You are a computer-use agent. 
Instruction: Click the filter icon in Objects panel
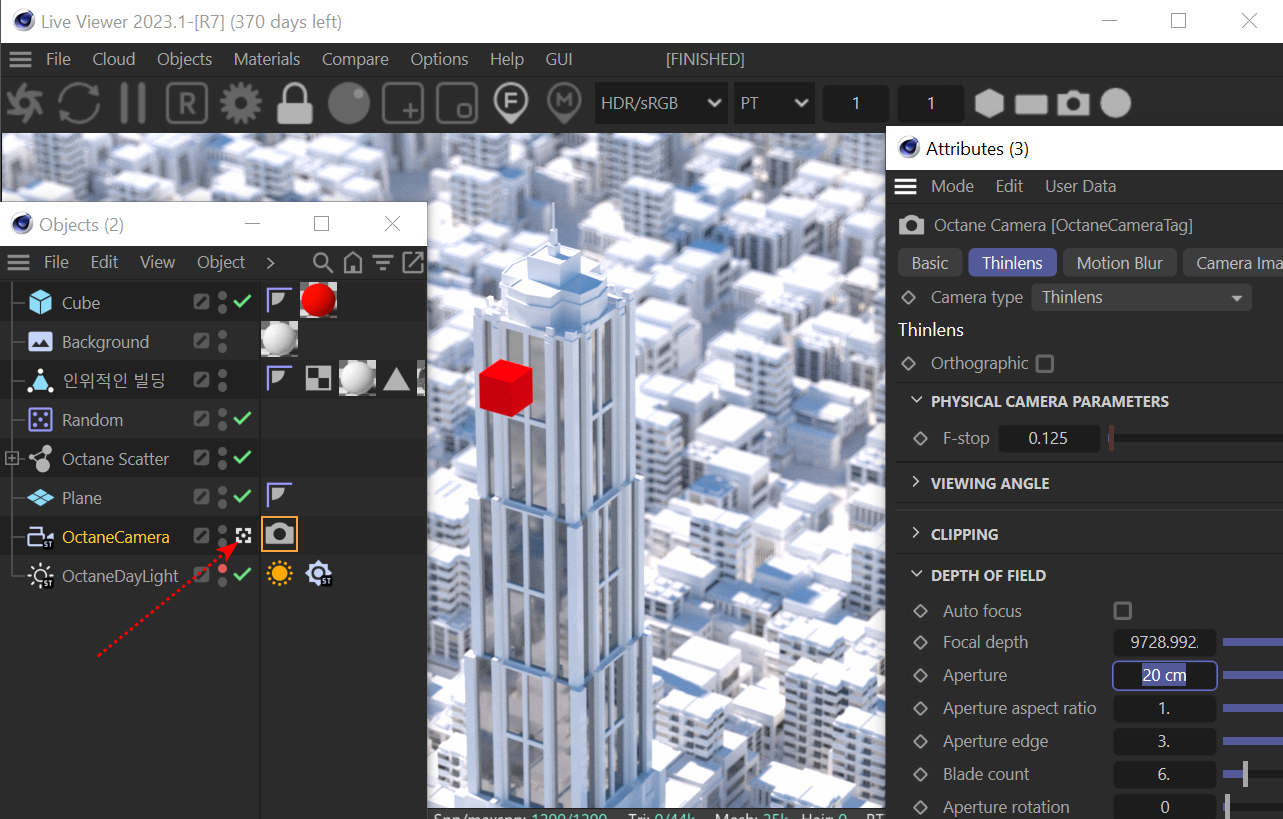point(382,262)
